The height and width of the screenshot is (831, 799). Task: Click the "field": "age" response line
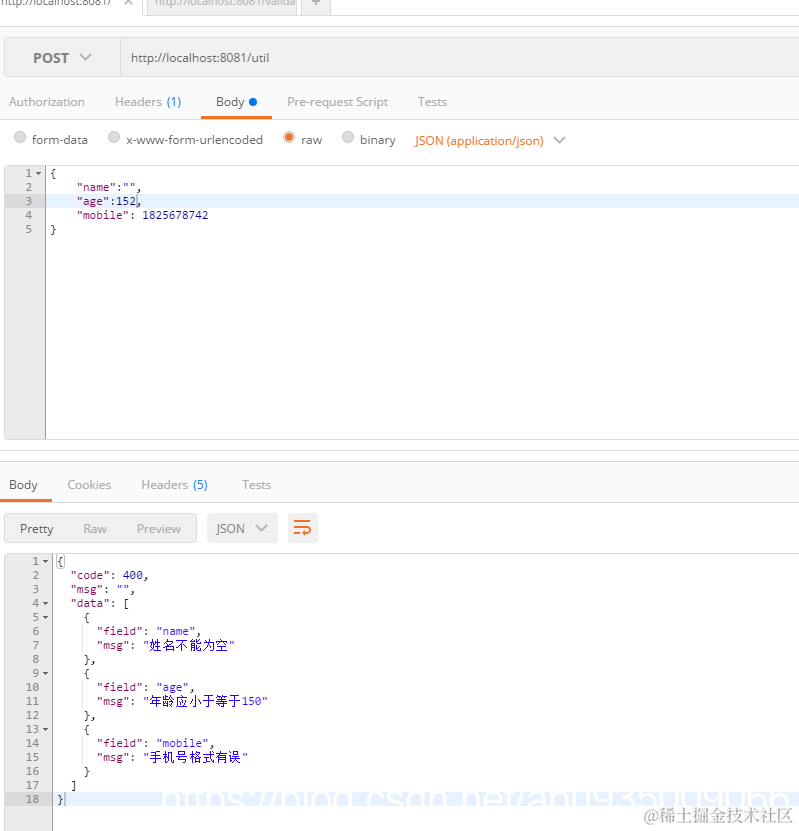pyautogui.click(x=145, y=687)
